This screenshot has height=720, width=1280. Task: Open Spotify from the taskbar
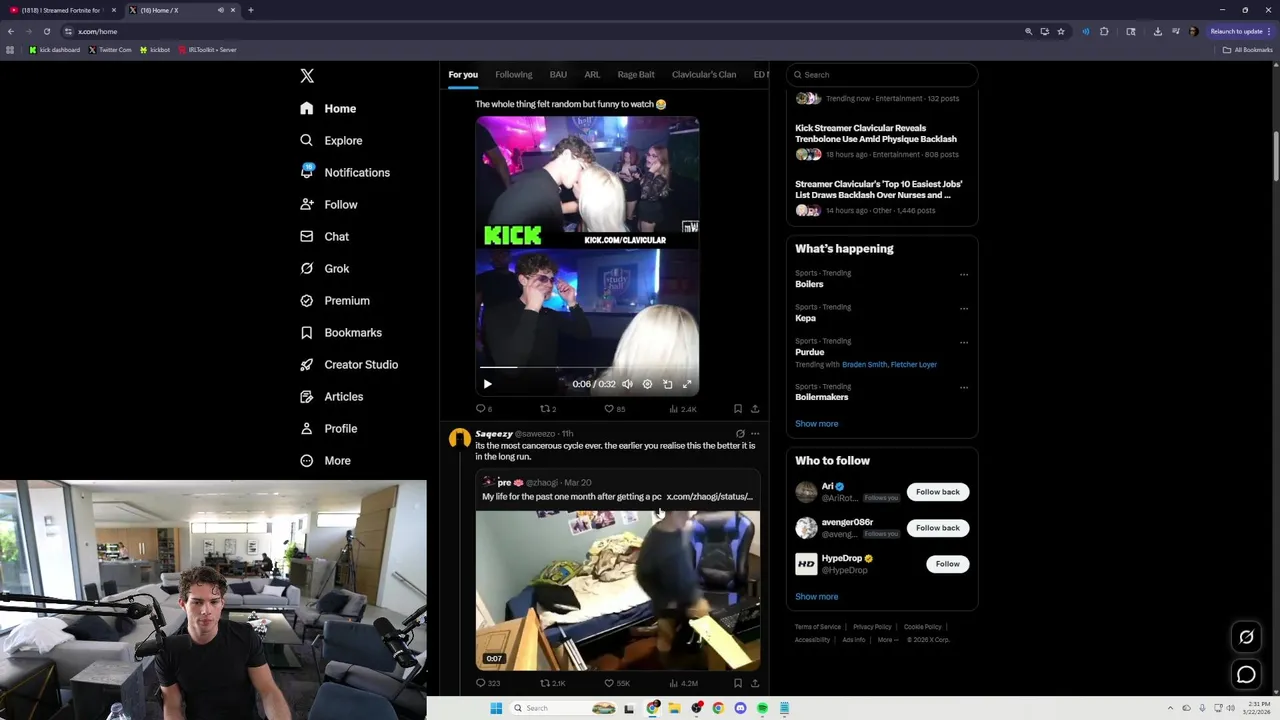[762, 708]
